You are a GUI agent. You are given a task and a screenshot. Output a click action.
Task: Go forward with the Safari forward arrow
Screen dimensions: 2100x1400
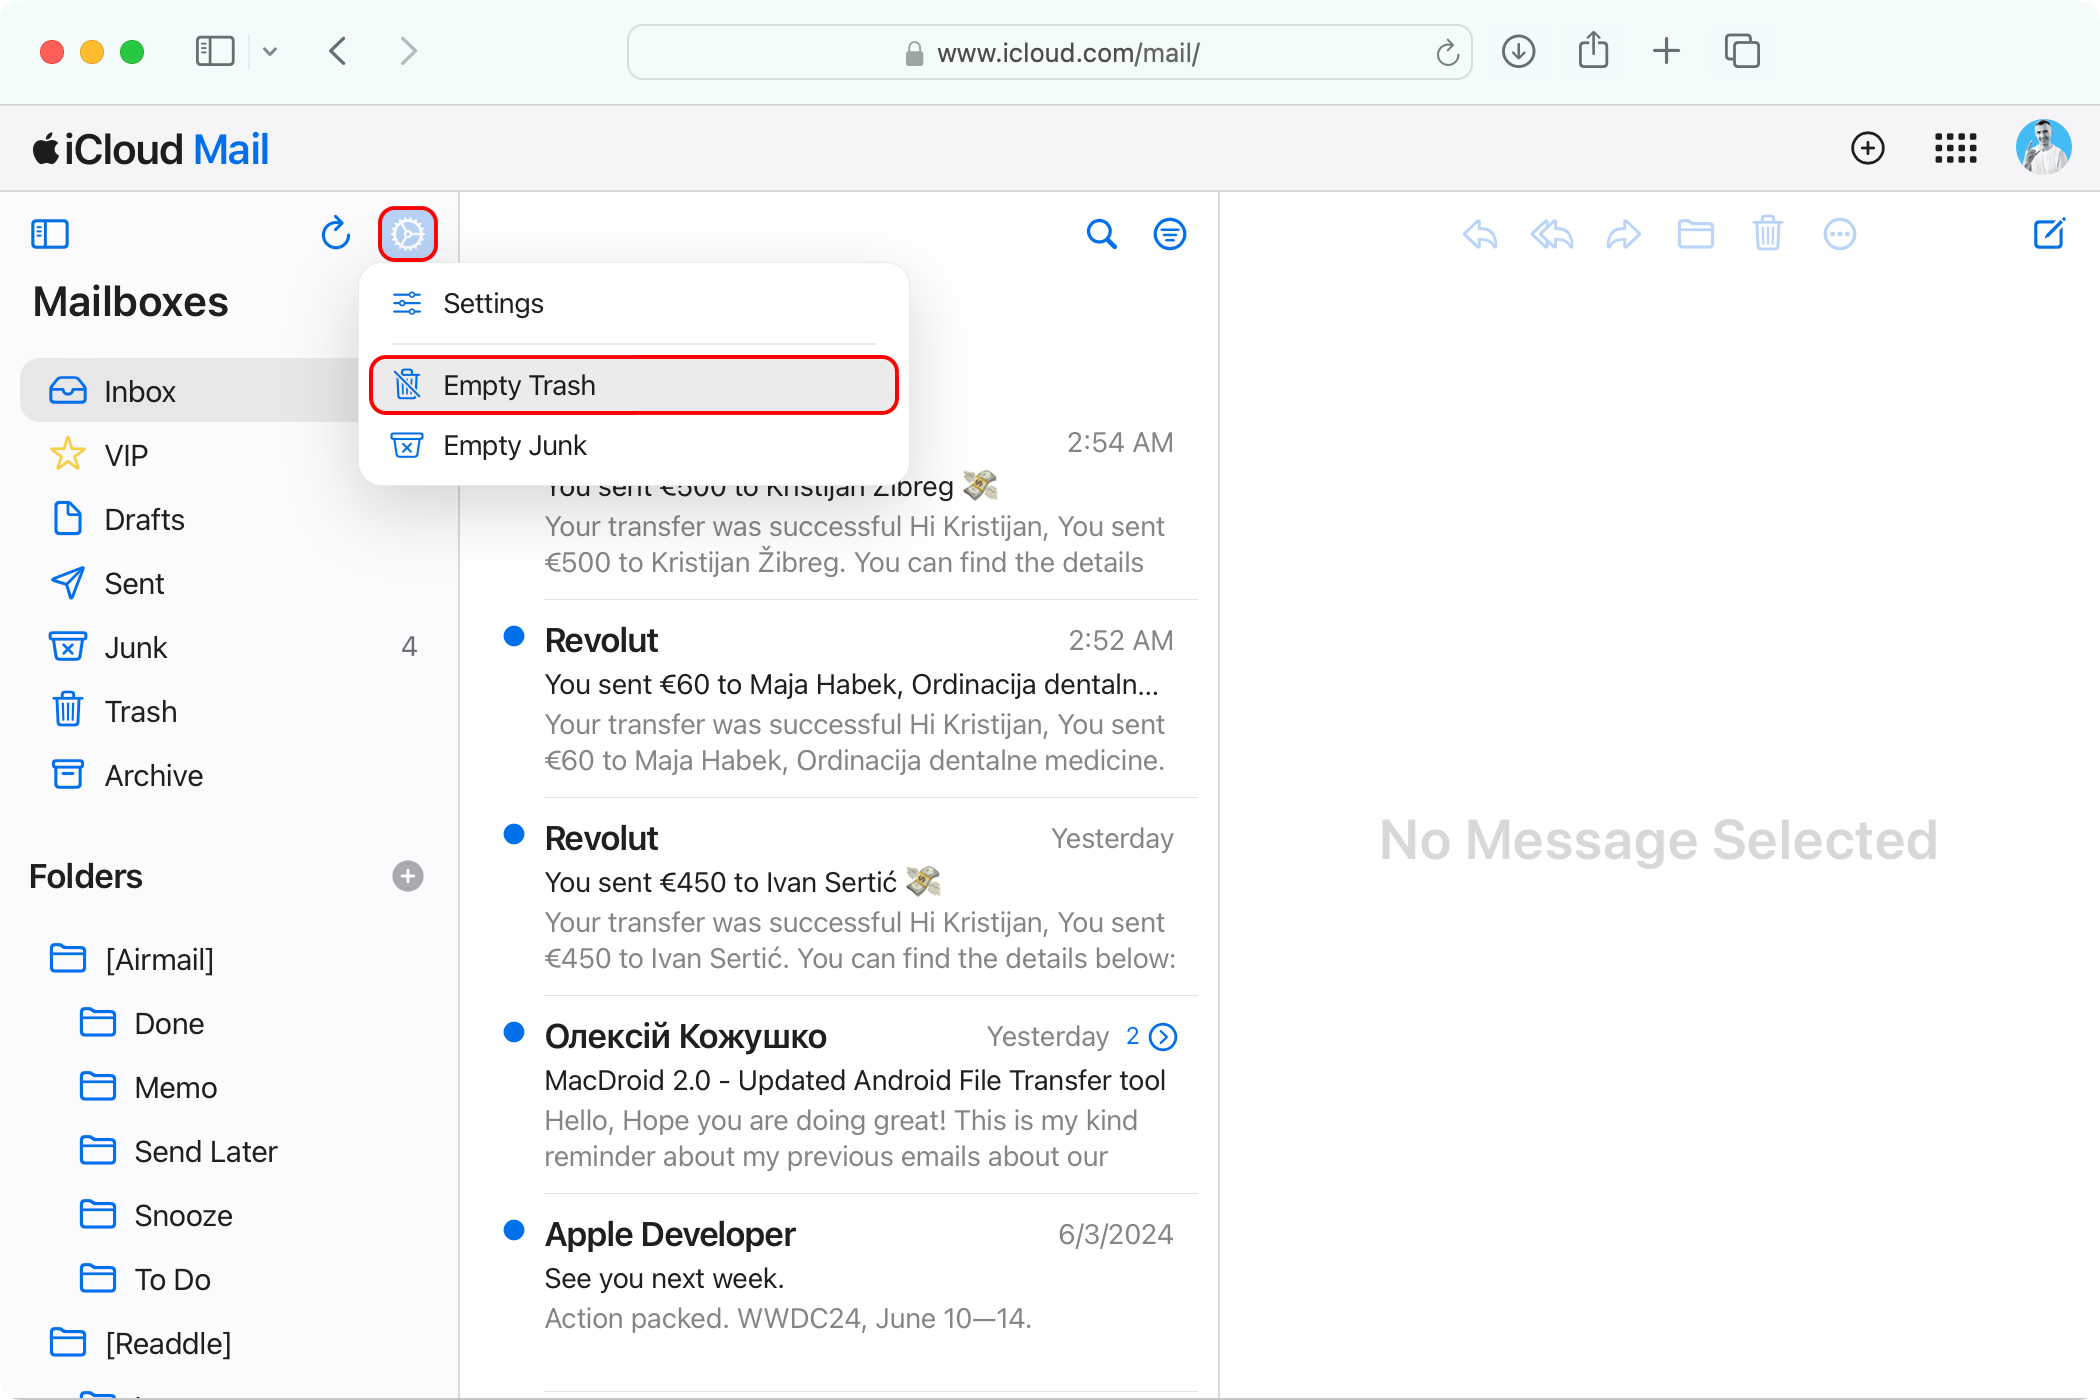407,51
